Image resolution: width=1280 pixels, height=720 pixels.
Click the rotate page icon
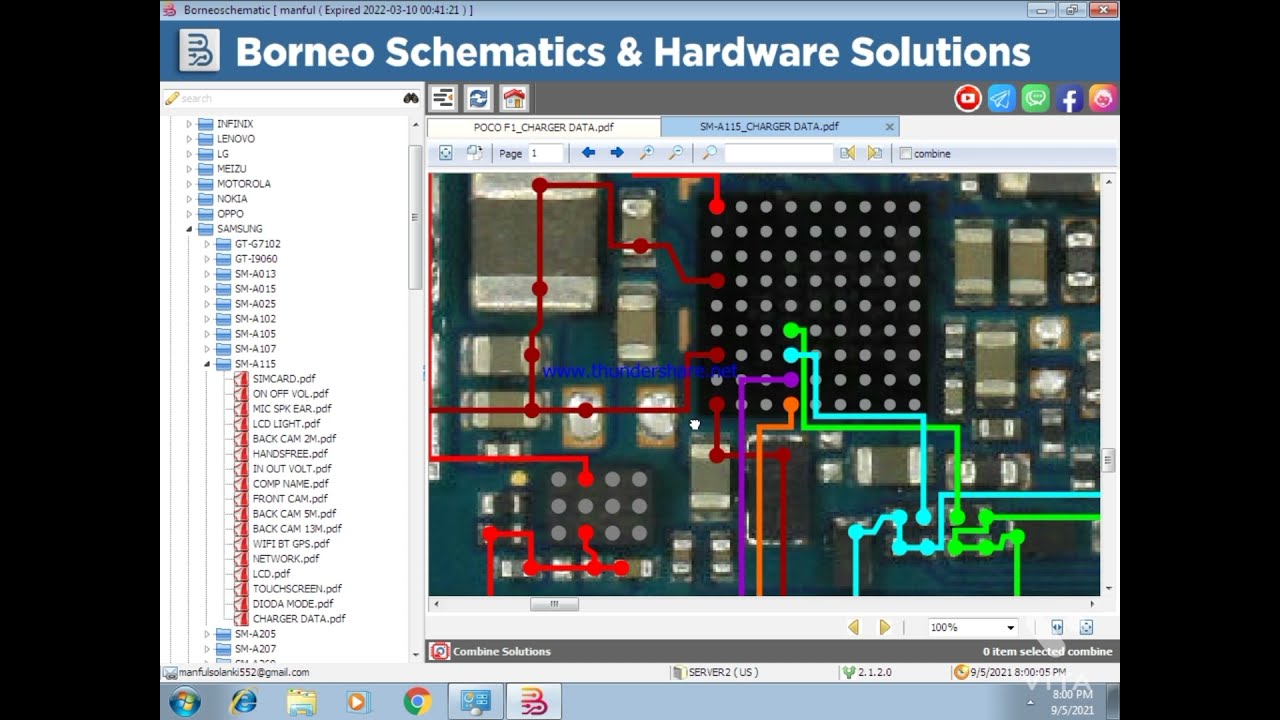pyautogui.click(x=474, y=153)
